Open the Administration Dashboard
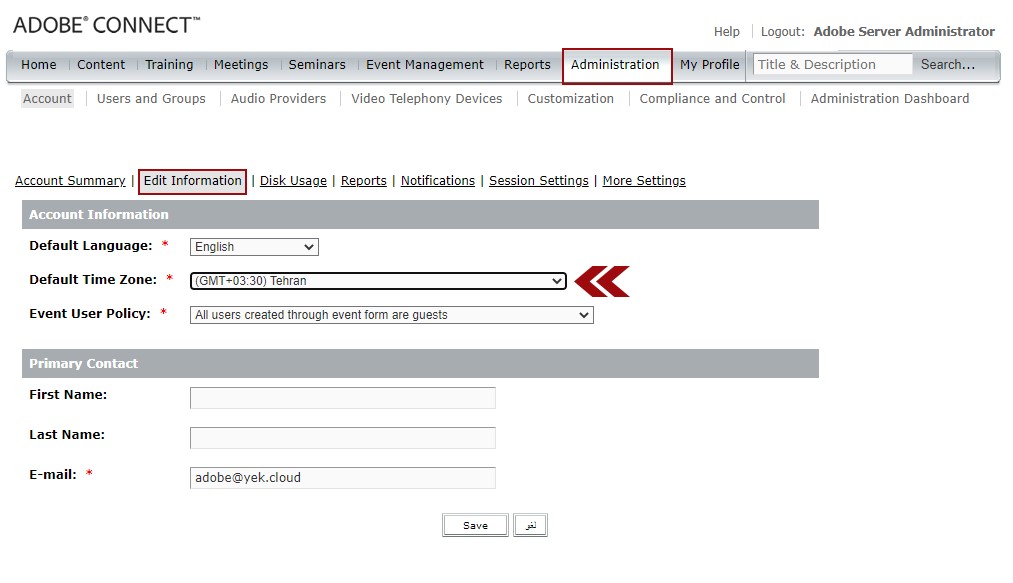The image size is (1013, 583). coord(890,99)
